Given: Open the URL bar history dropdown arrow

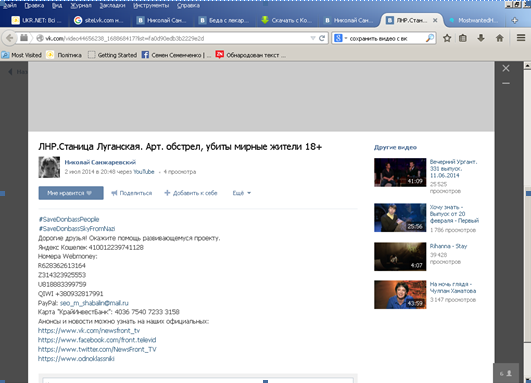Looking at the screenshot, I should [x=313, y=38].
